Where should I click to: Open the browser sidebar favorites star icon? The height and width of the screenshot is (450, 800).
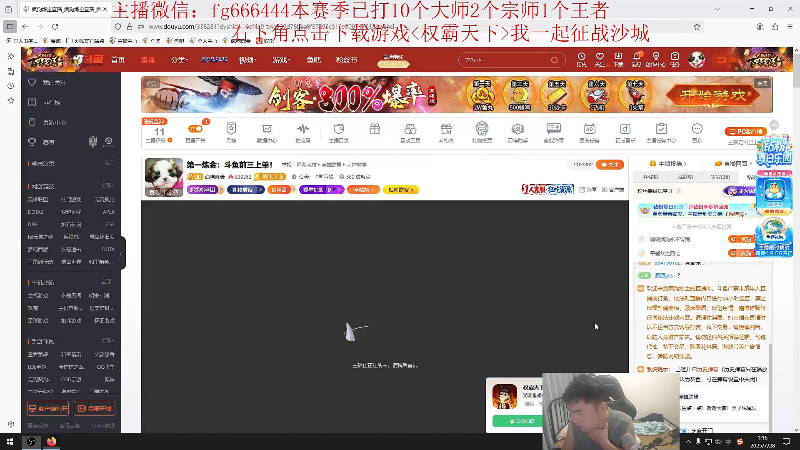coord(11,101)
